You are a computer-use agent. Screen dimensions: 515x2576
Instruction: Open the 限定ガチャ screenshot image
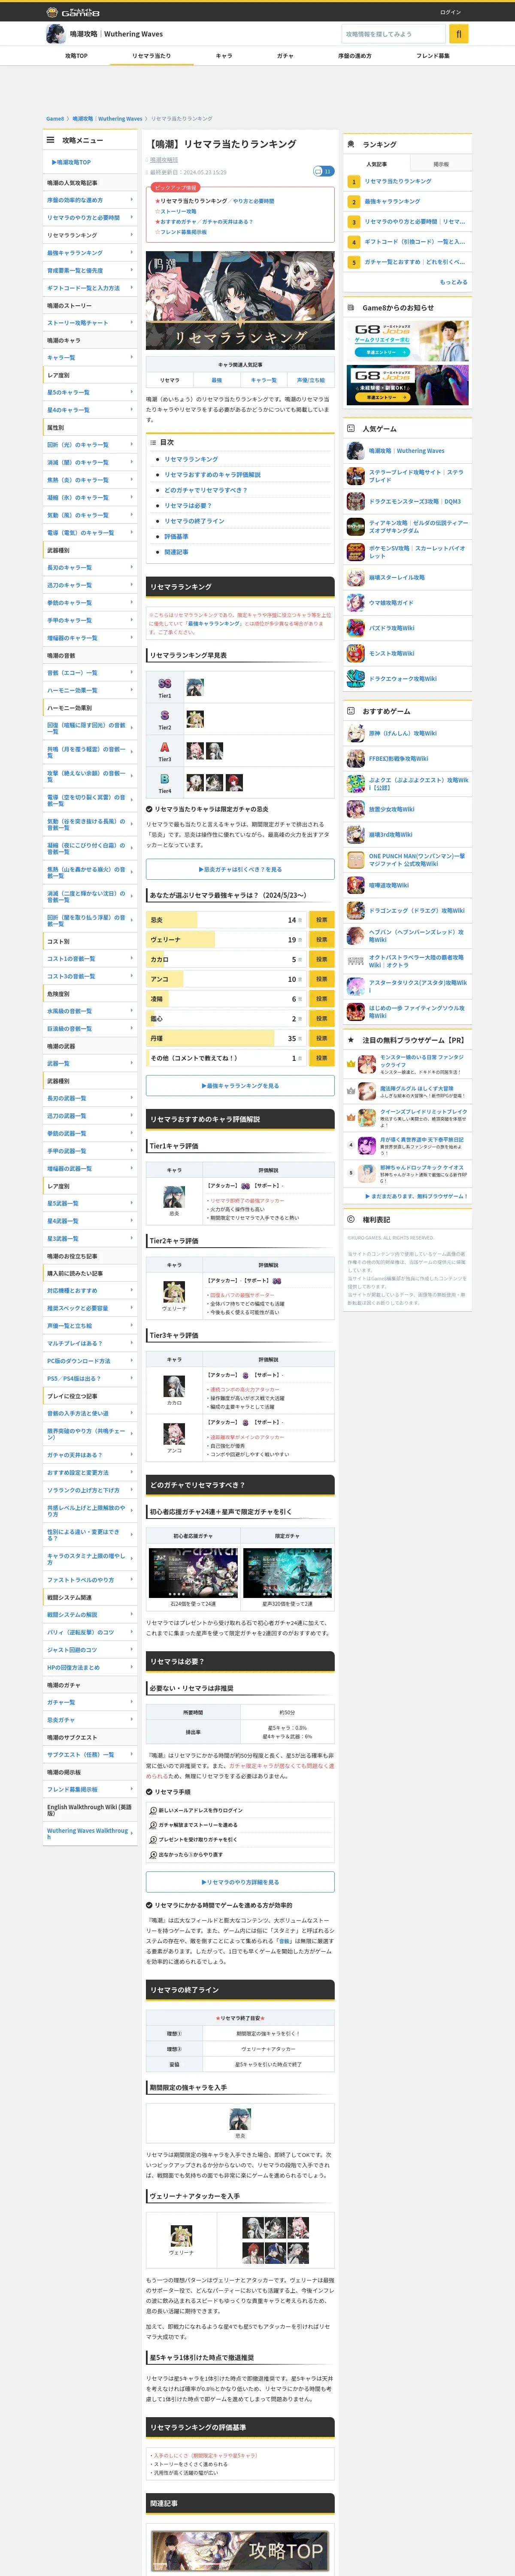(287, 1573)
